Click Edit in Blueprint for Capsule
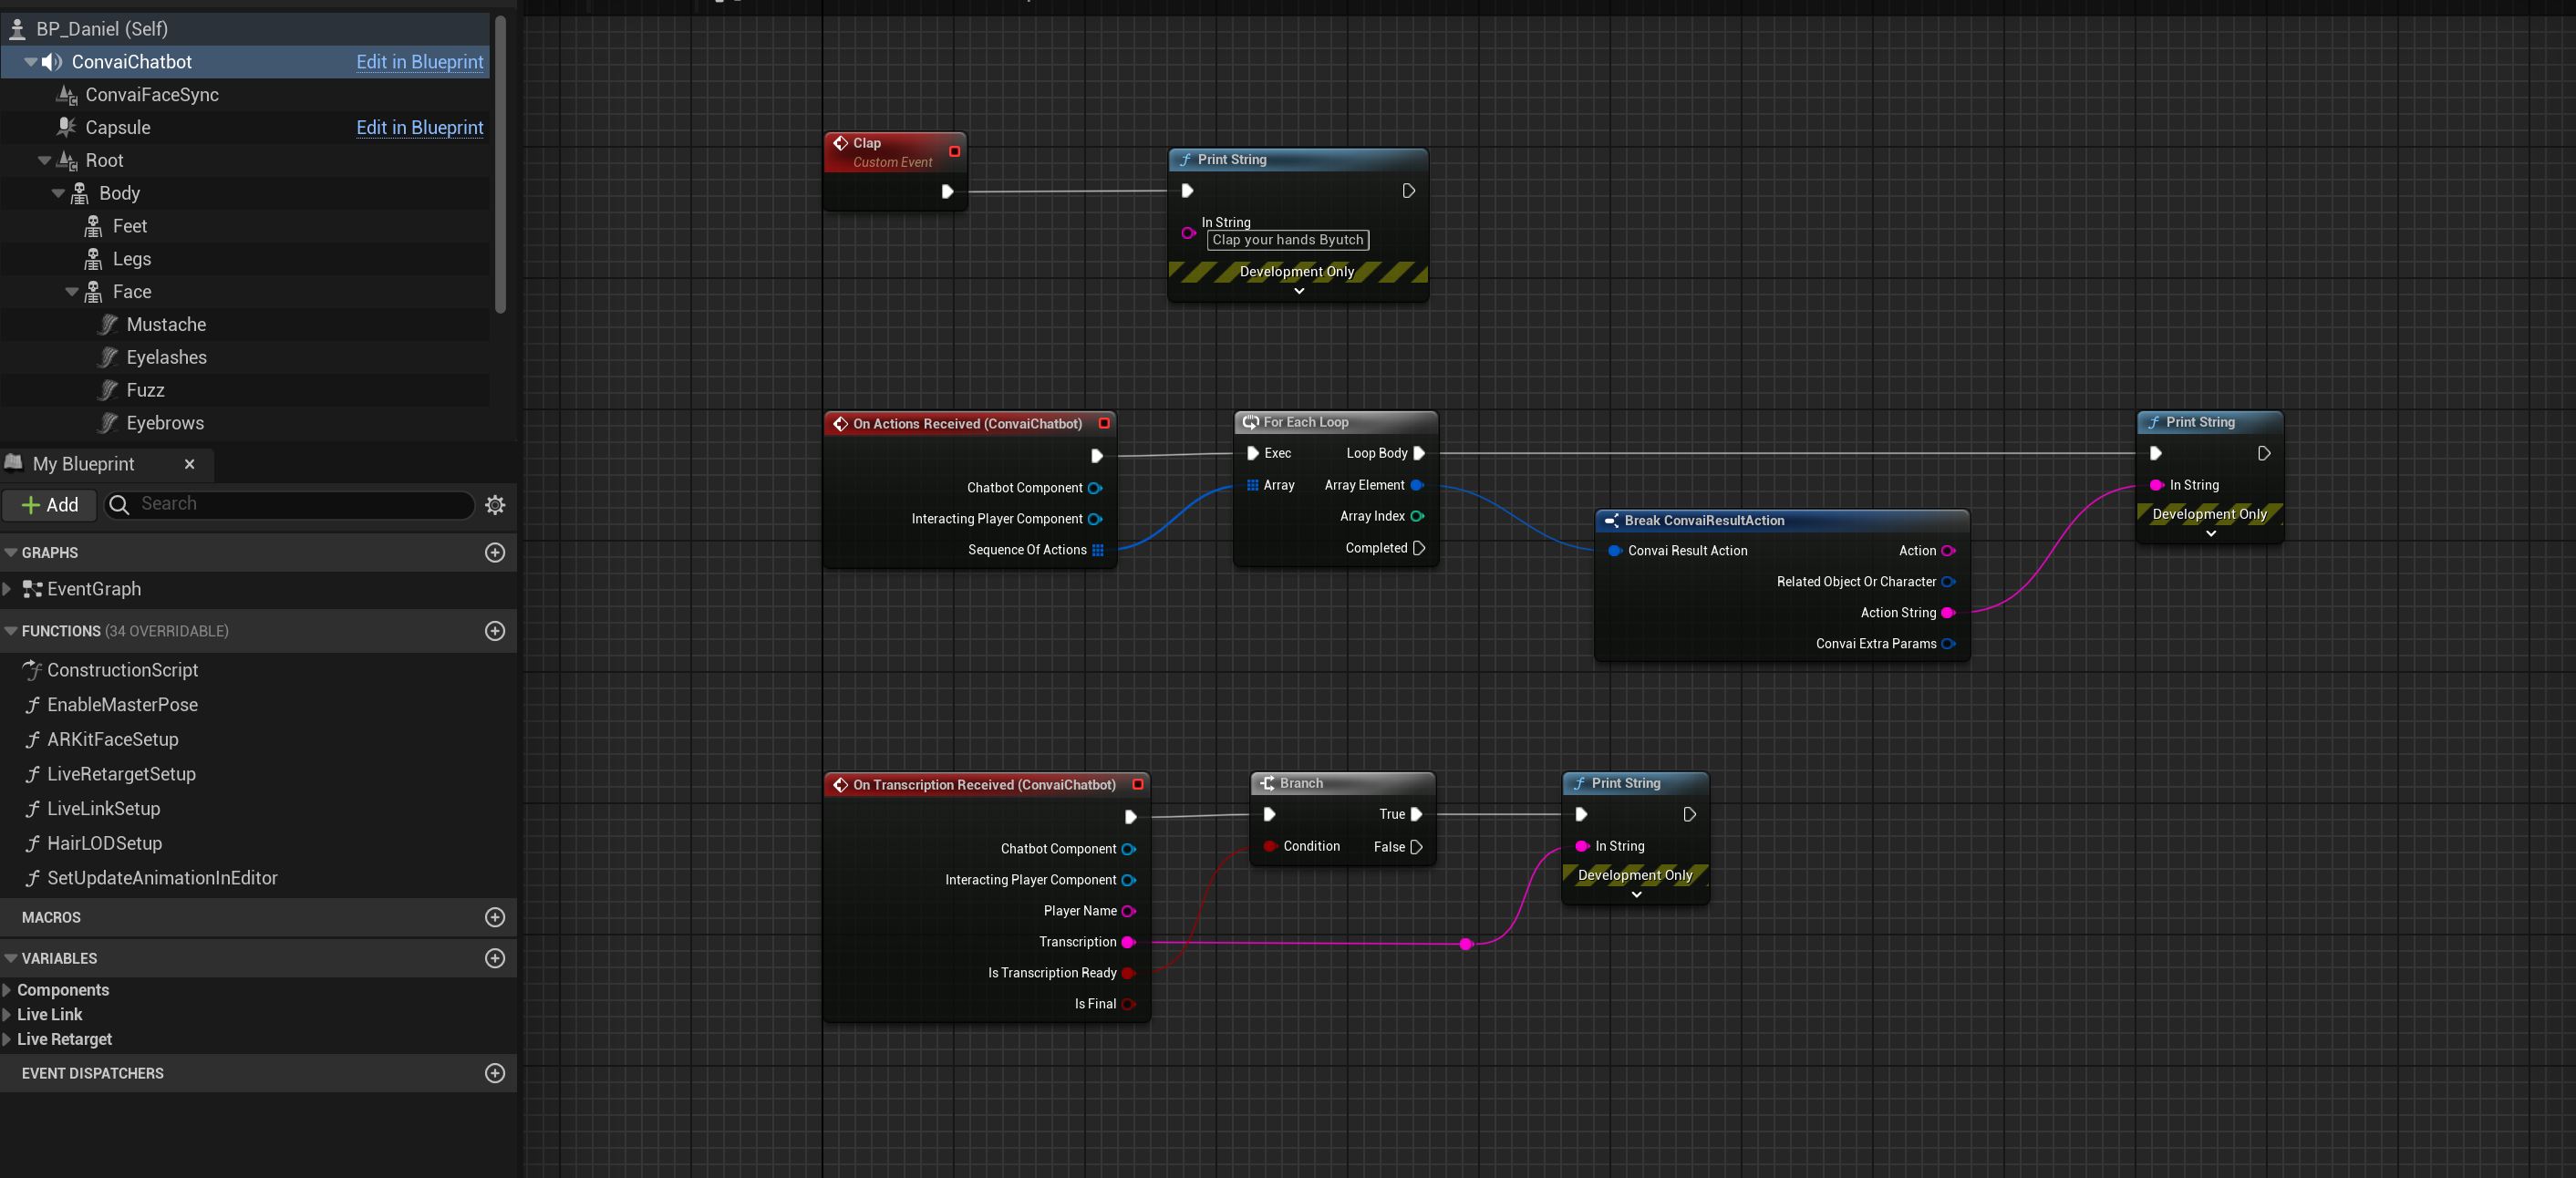Image resolution: width=2576 pixels, height=1178 pixels. coord(420,128)
